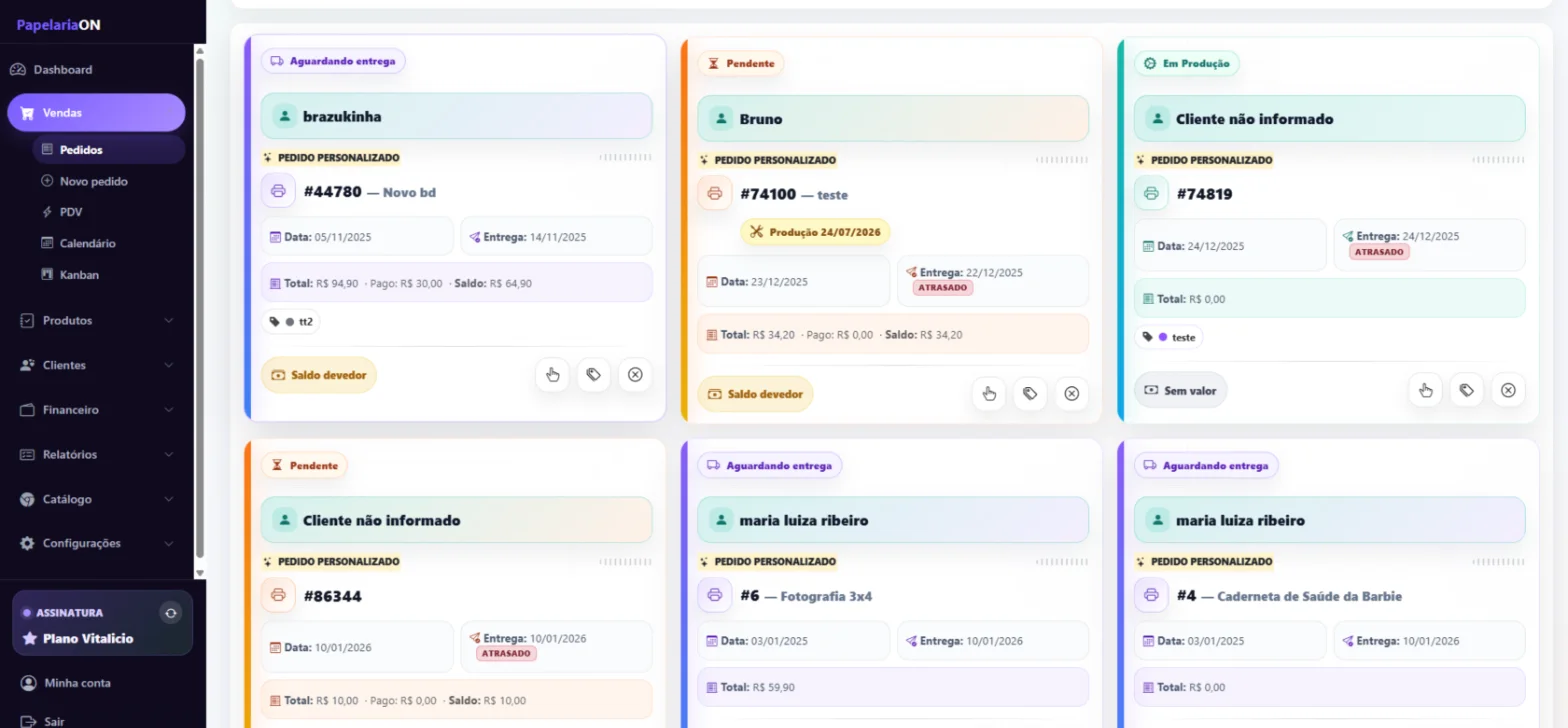Screen dimensions: 1568x728
Task: Click Saldo devedor on the brazukinha card
Action: (319, 375)
